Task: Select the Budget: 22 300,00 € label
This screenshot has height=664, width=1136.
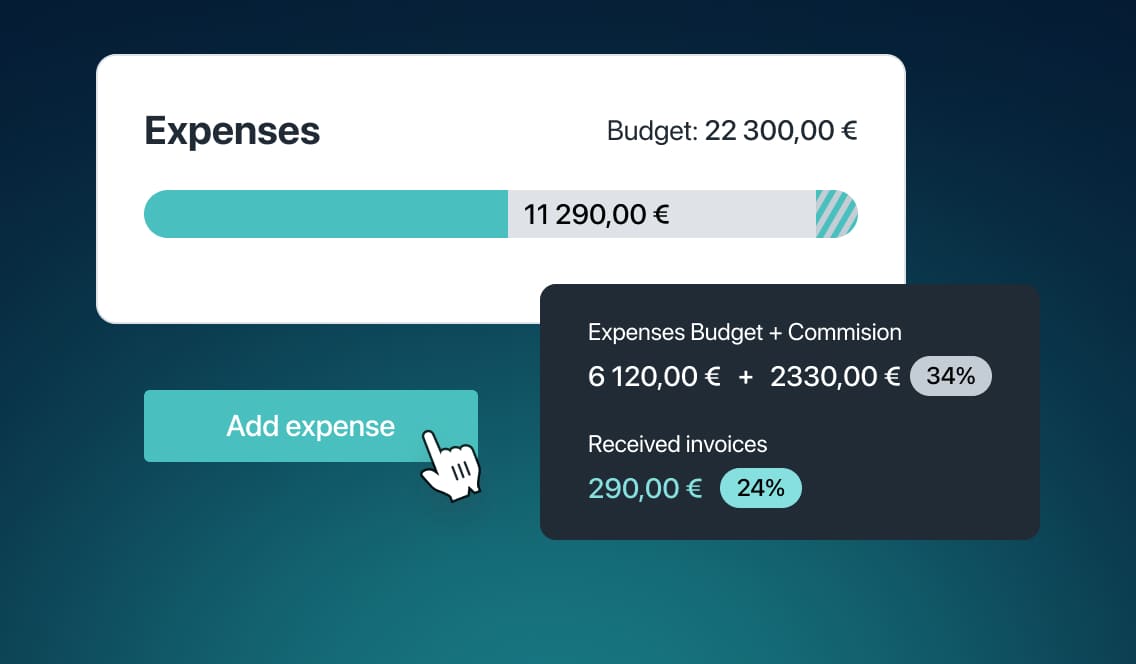Action: 732,131
